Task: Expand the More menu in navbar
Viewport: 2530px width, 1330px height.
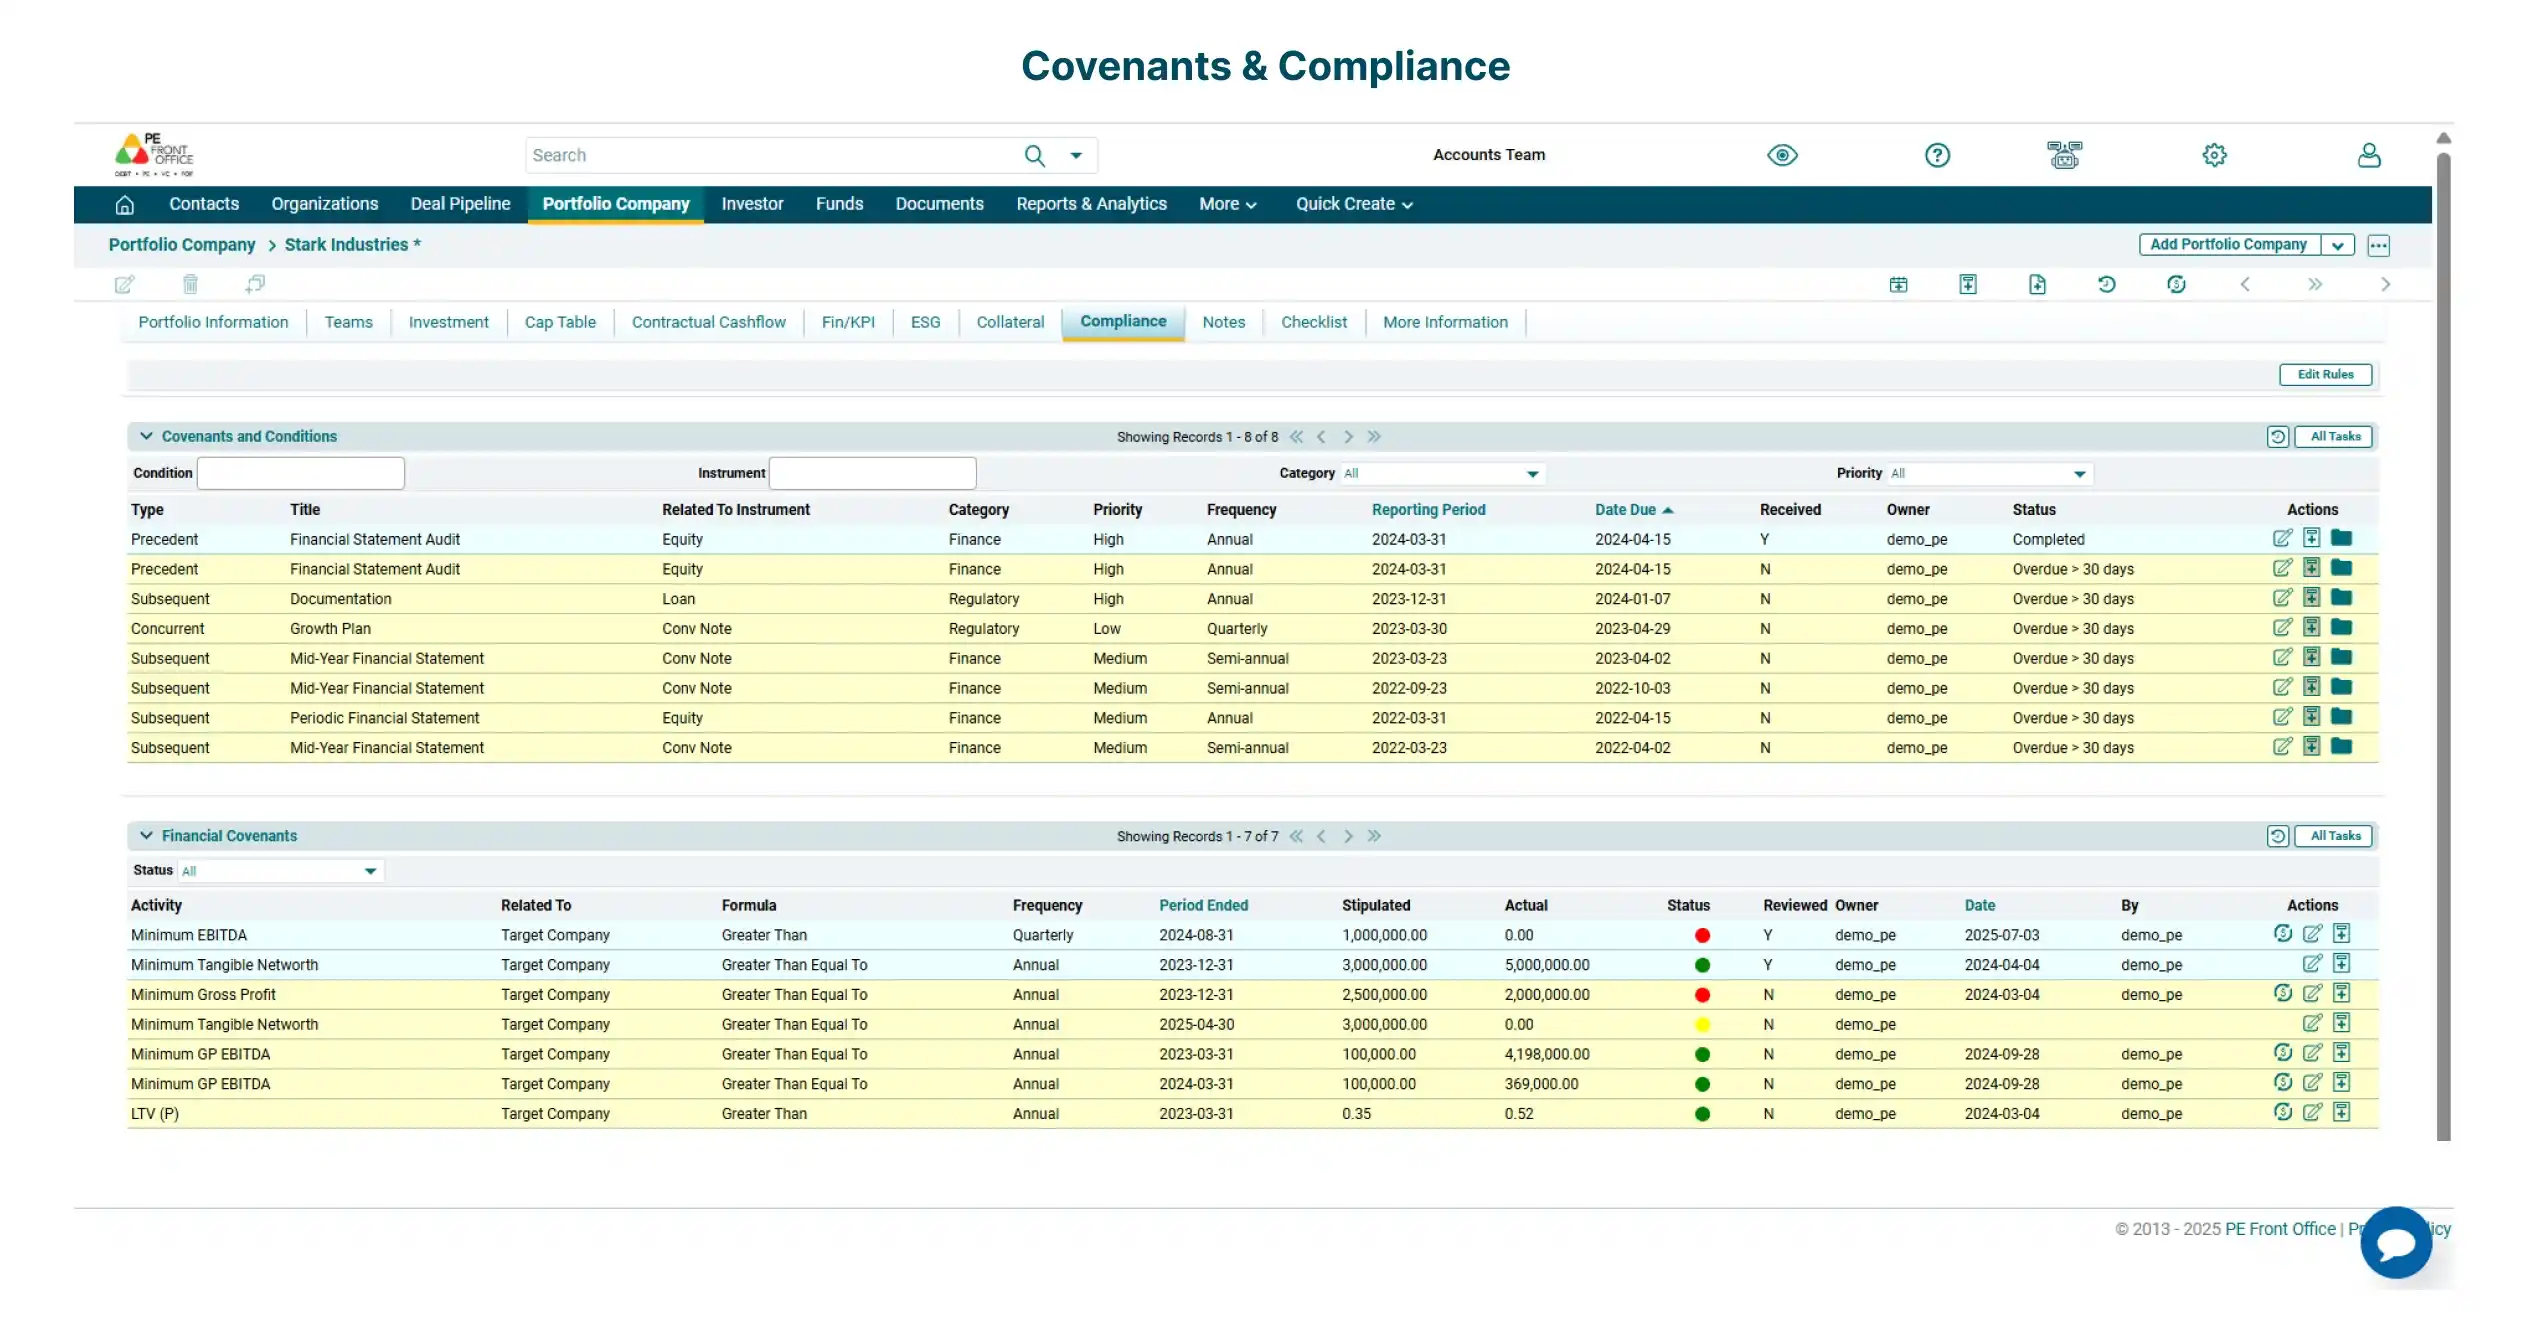Action: [1227, 204]
